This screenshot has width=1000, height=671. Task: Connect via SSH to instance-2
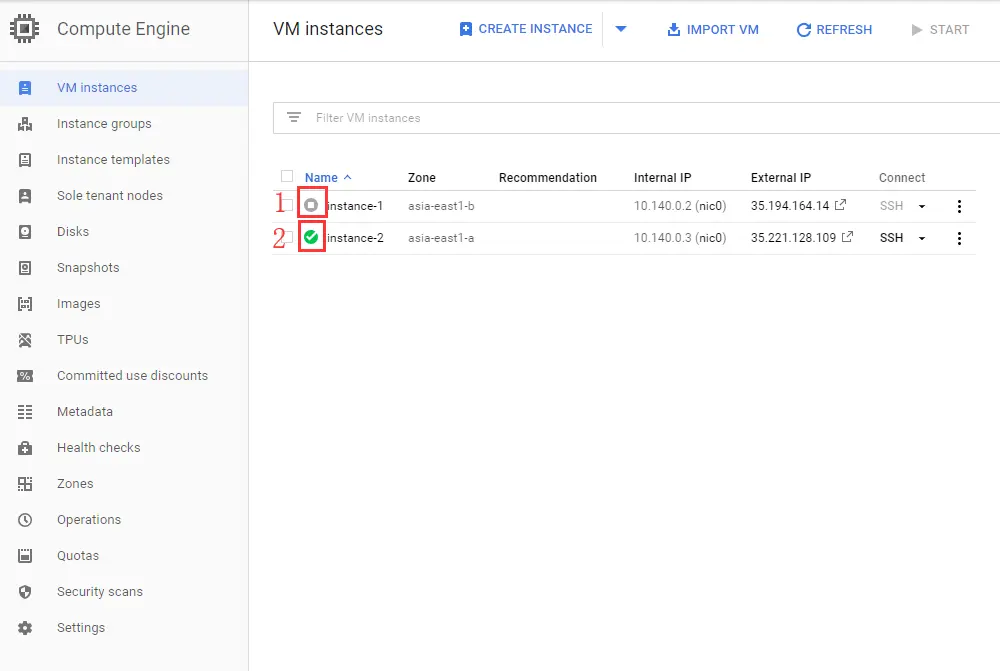pyautogui.click(x=891, y=238)
